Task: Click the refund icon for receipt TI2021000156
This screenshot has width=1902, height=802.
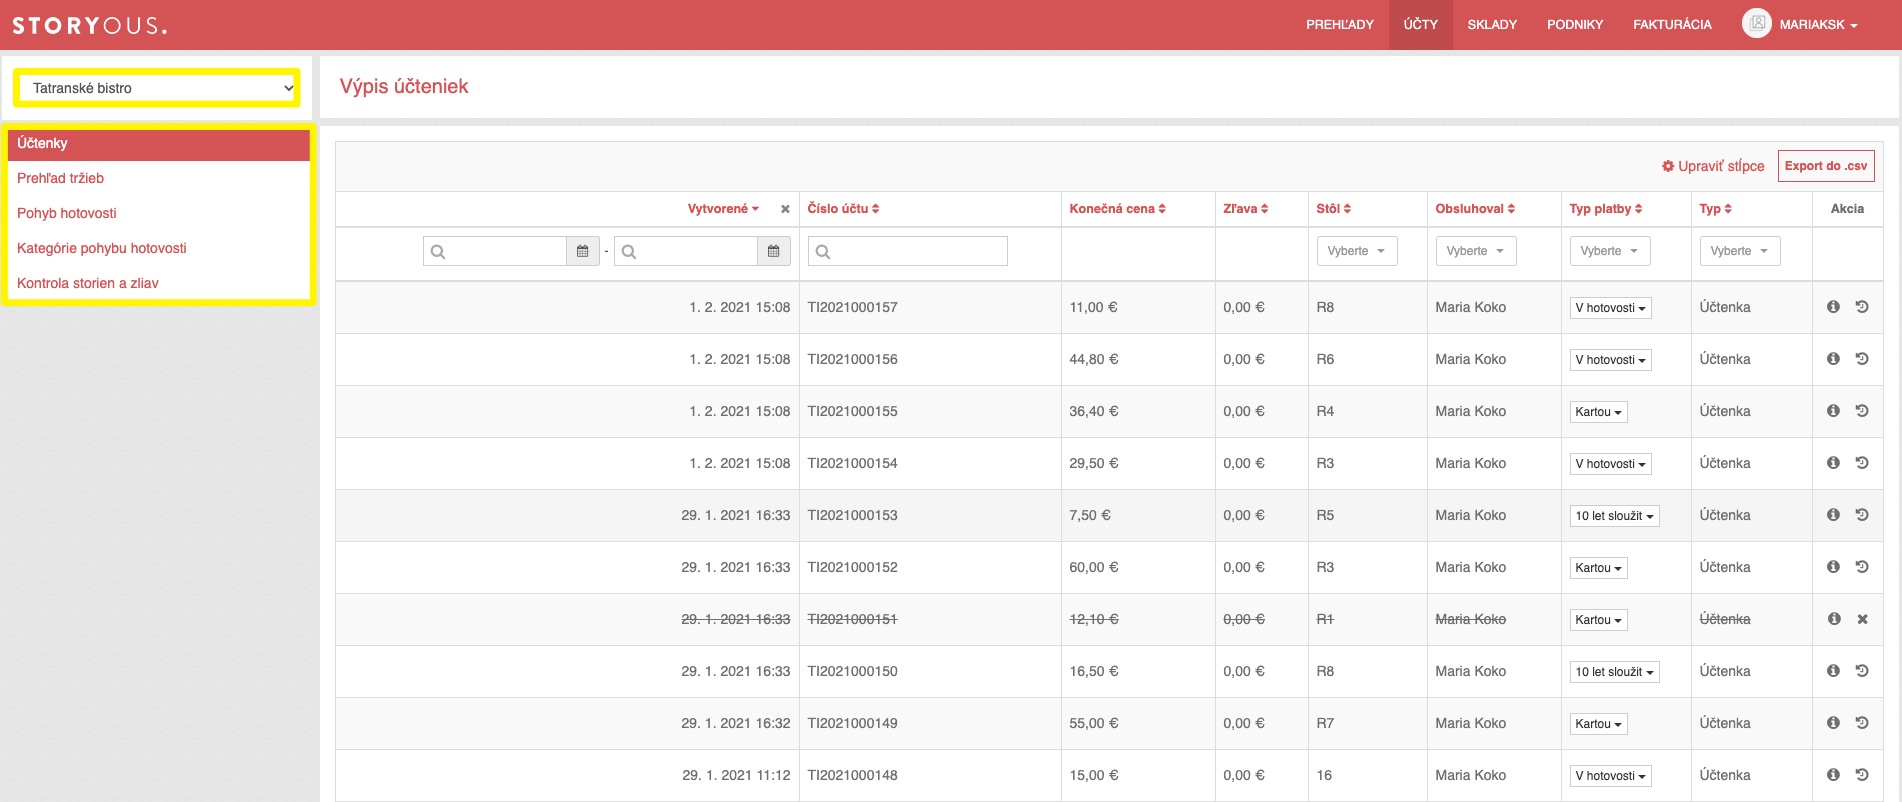Action: [1862, 359]
